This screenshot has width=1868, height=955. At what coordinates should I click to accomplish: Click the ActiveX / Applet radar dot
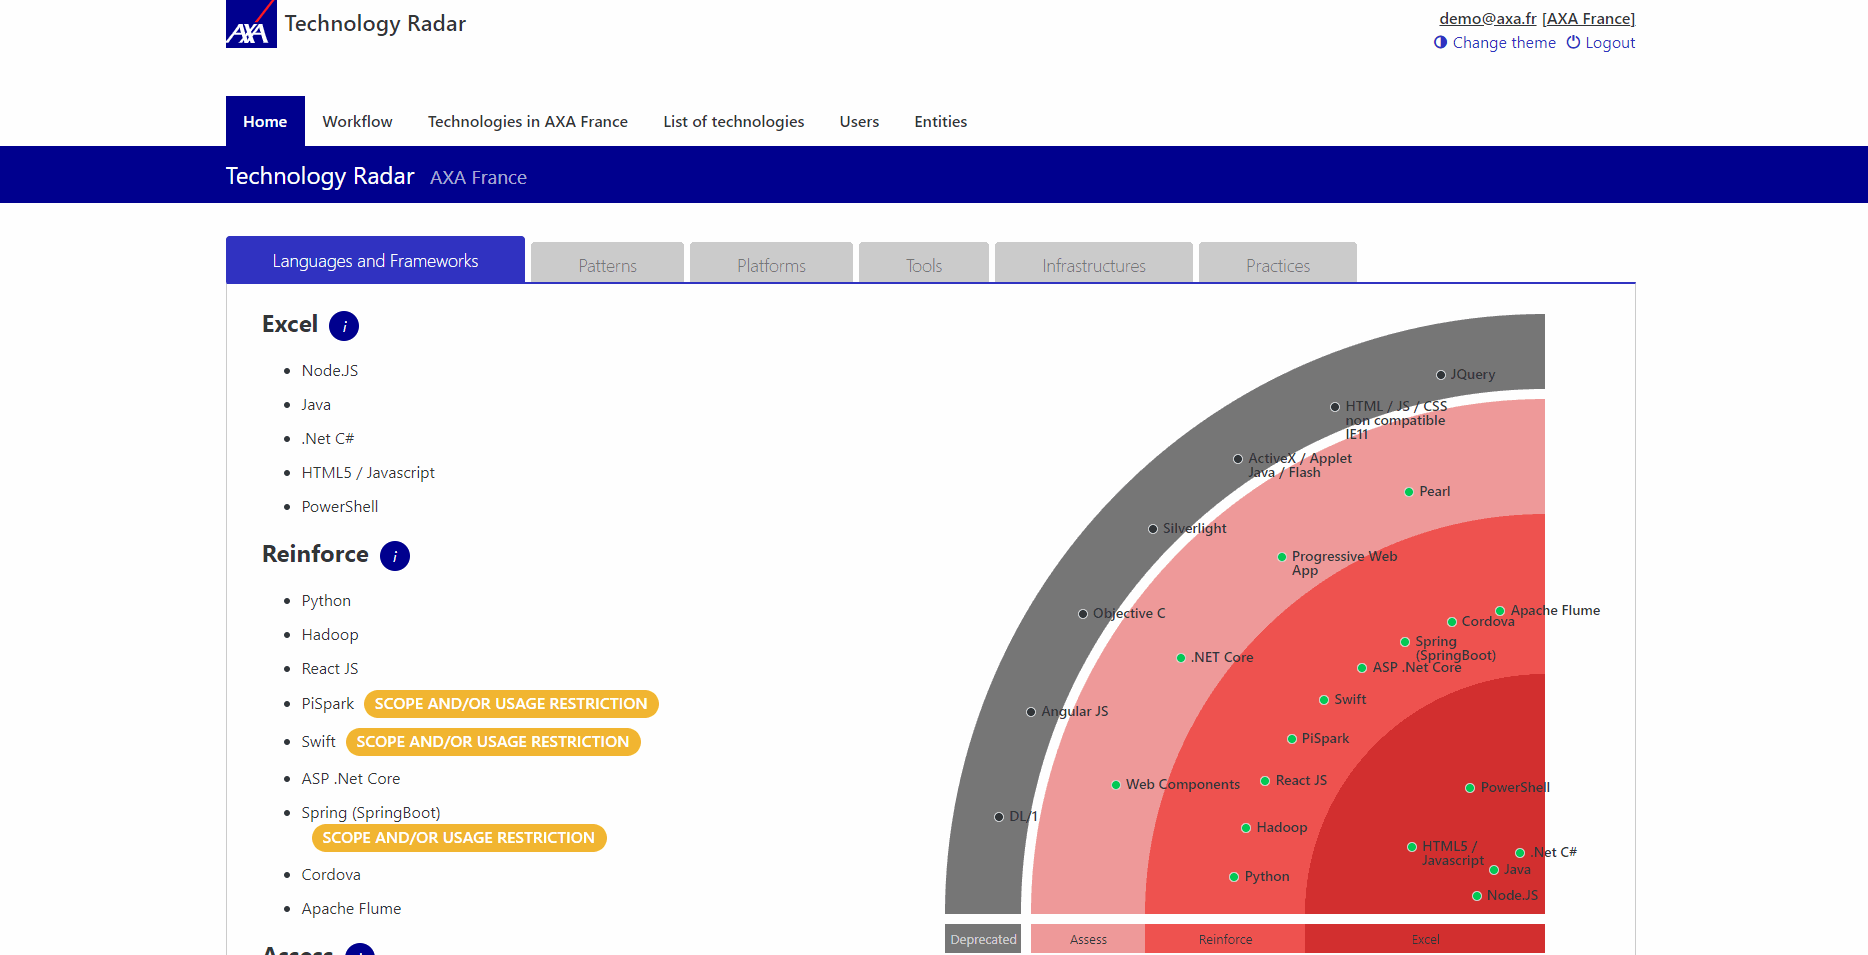[x=1238, y=459]
